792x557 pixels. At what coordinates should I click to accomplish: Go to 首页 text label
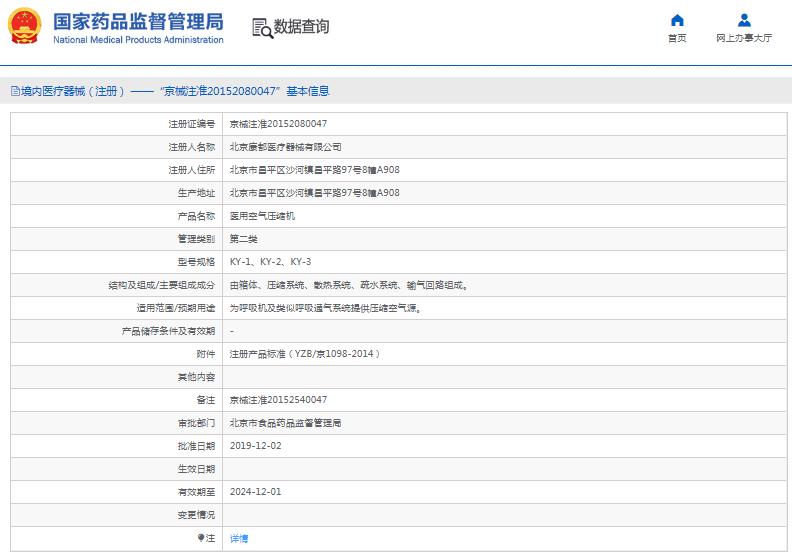pyautogui.click(x=677, y=39)
